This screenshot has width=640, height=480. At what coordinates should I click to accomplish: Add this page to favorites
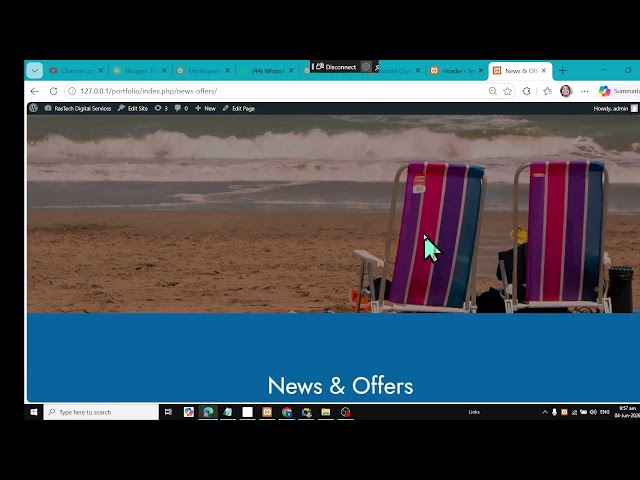click(507, 91)
